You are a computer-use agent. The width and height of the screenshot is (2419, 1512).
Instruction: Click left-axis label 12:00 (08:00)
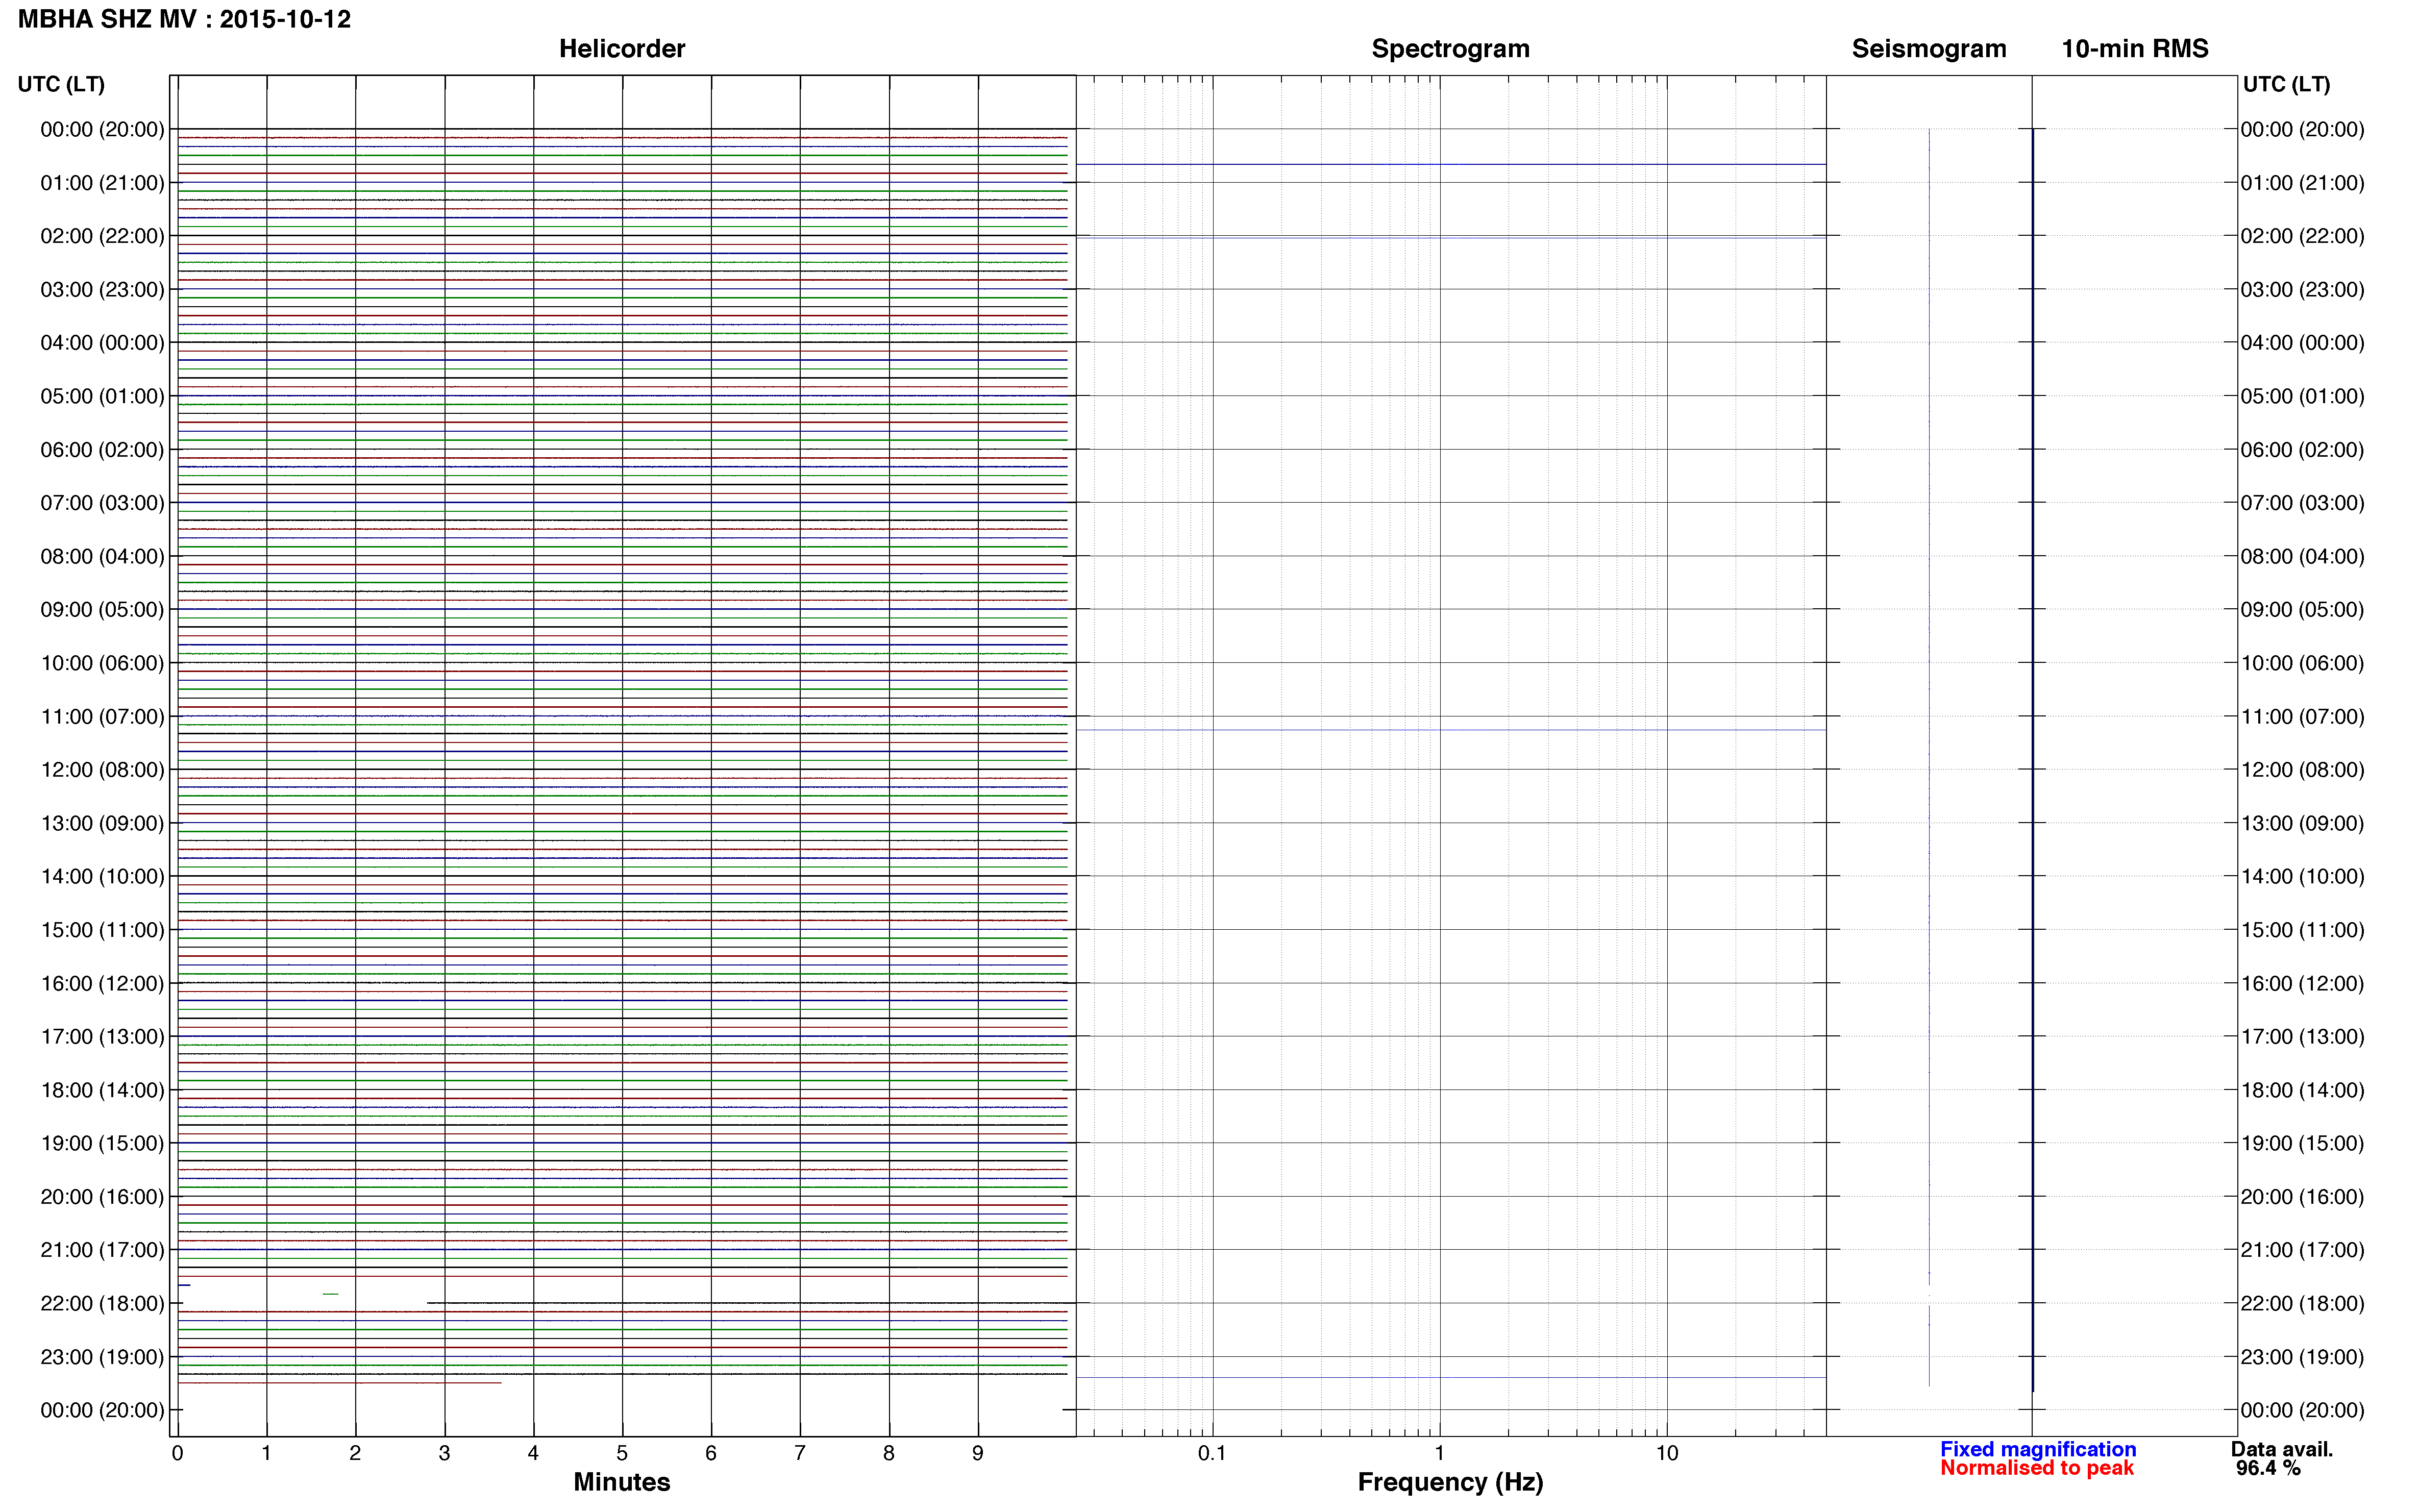(x=102, y=770)
